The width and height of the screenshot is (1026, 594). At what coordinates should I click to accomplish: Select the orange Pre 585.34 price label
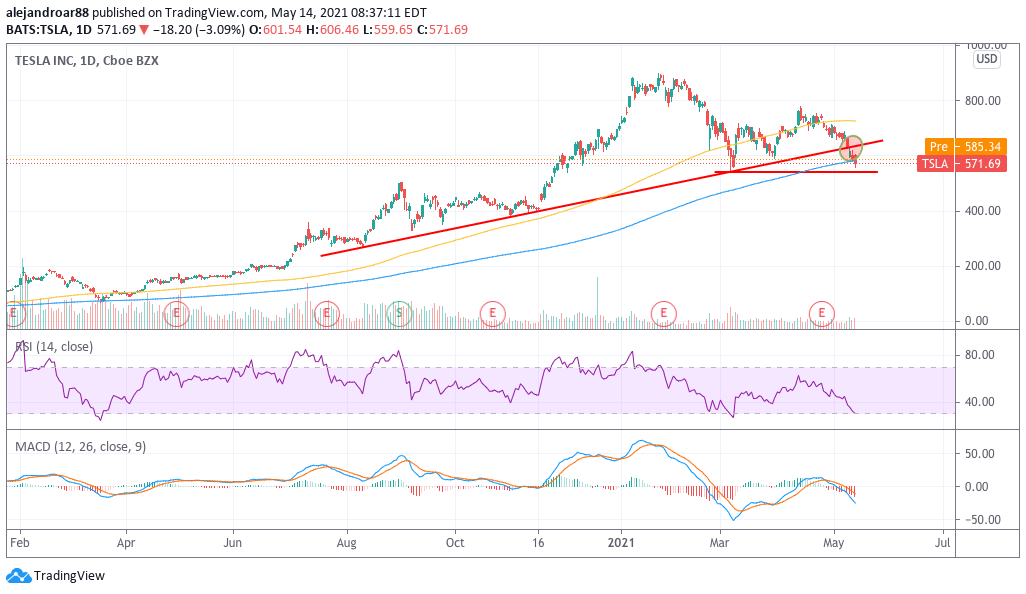[x=965, y=147]
